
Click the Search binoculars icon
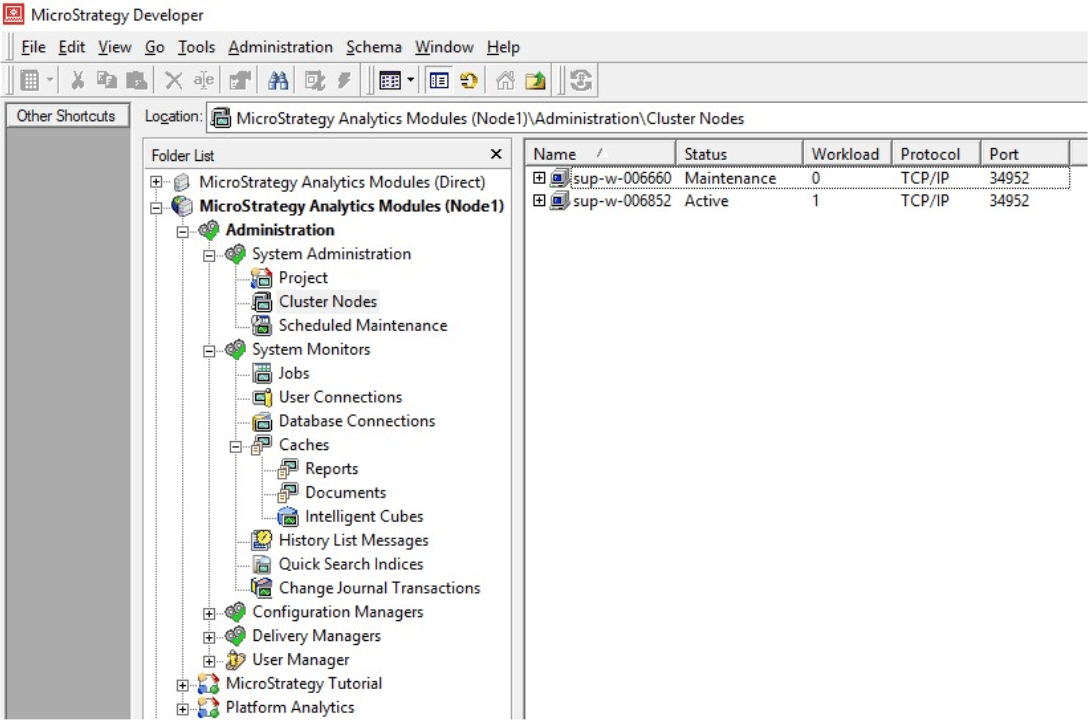coord(278,80)
